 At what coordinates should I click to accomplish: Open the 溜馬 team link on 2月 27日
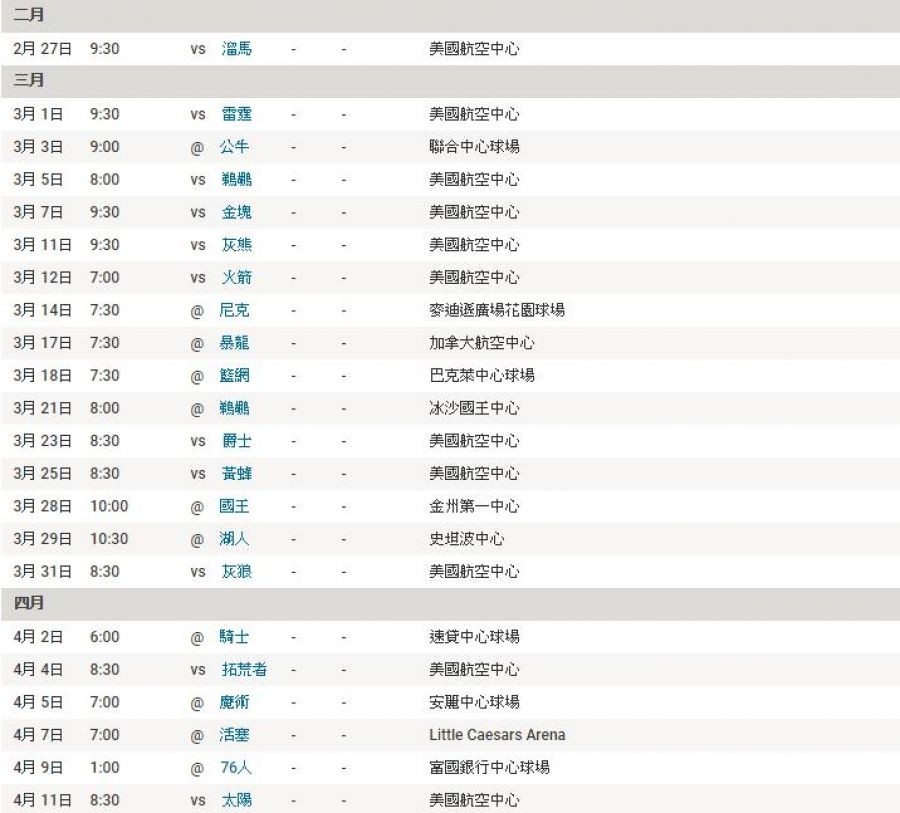[x=236, y=49]
